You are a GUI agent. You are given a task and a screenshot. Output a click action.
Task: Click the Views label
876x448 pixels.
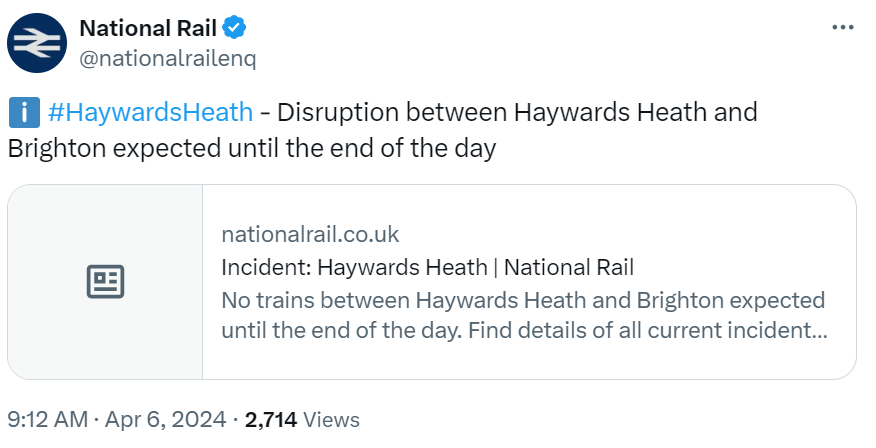tap(331, 420)
